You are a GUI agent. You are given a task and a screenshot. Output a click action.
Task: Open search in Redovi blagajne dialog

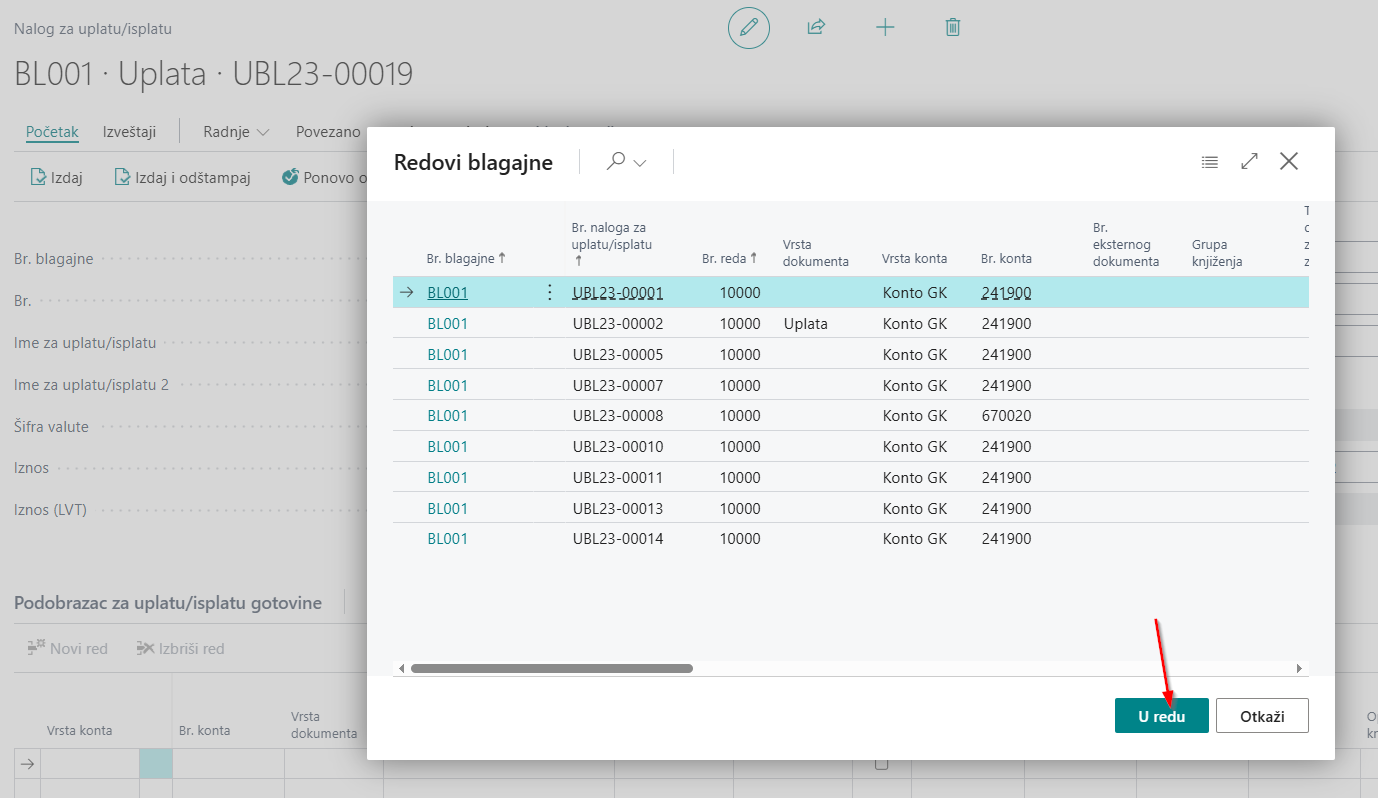616,162
